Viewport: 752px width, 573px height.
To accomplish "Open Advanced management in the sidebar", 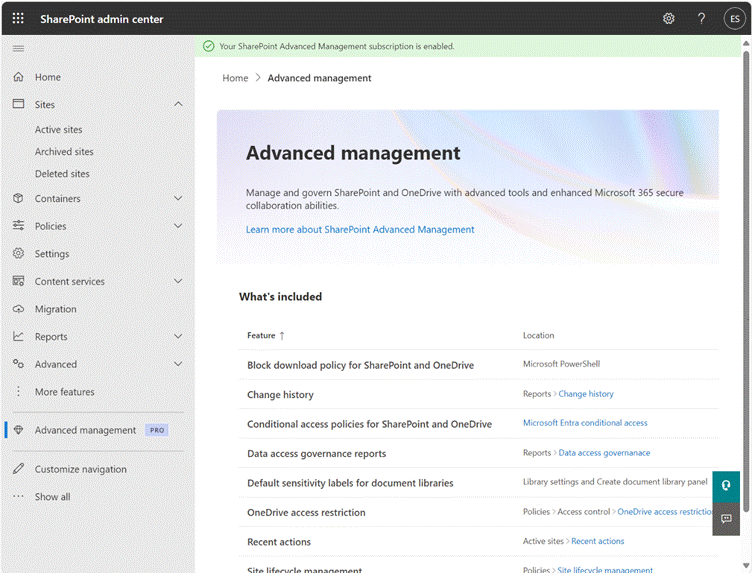I will tap(85, 430).
